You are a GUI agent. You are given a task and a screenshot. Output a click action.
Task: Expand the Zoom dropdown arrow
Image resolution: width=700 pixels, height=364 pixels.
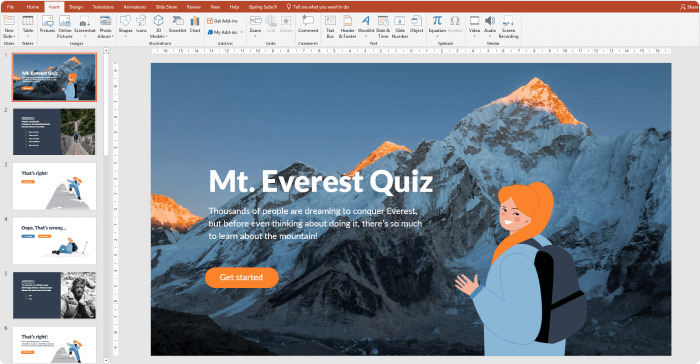tap(255, 37)
